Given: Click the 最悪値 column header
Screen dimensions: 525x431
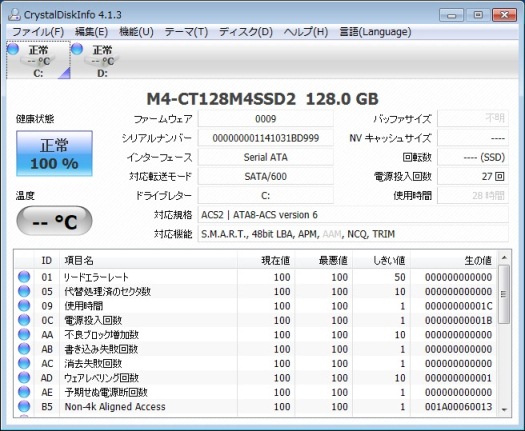Looking at the screenshot, I should click(324, 260).
